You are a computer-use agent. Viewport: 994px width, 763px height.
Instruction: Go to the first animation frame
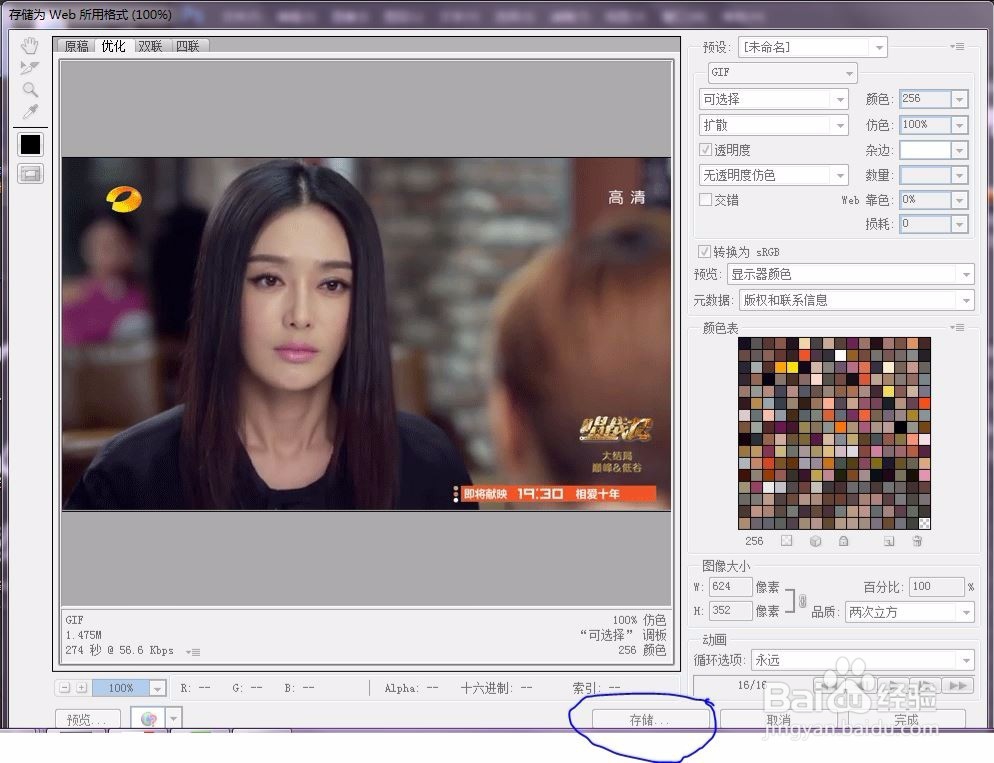click(x=827, y=685)
